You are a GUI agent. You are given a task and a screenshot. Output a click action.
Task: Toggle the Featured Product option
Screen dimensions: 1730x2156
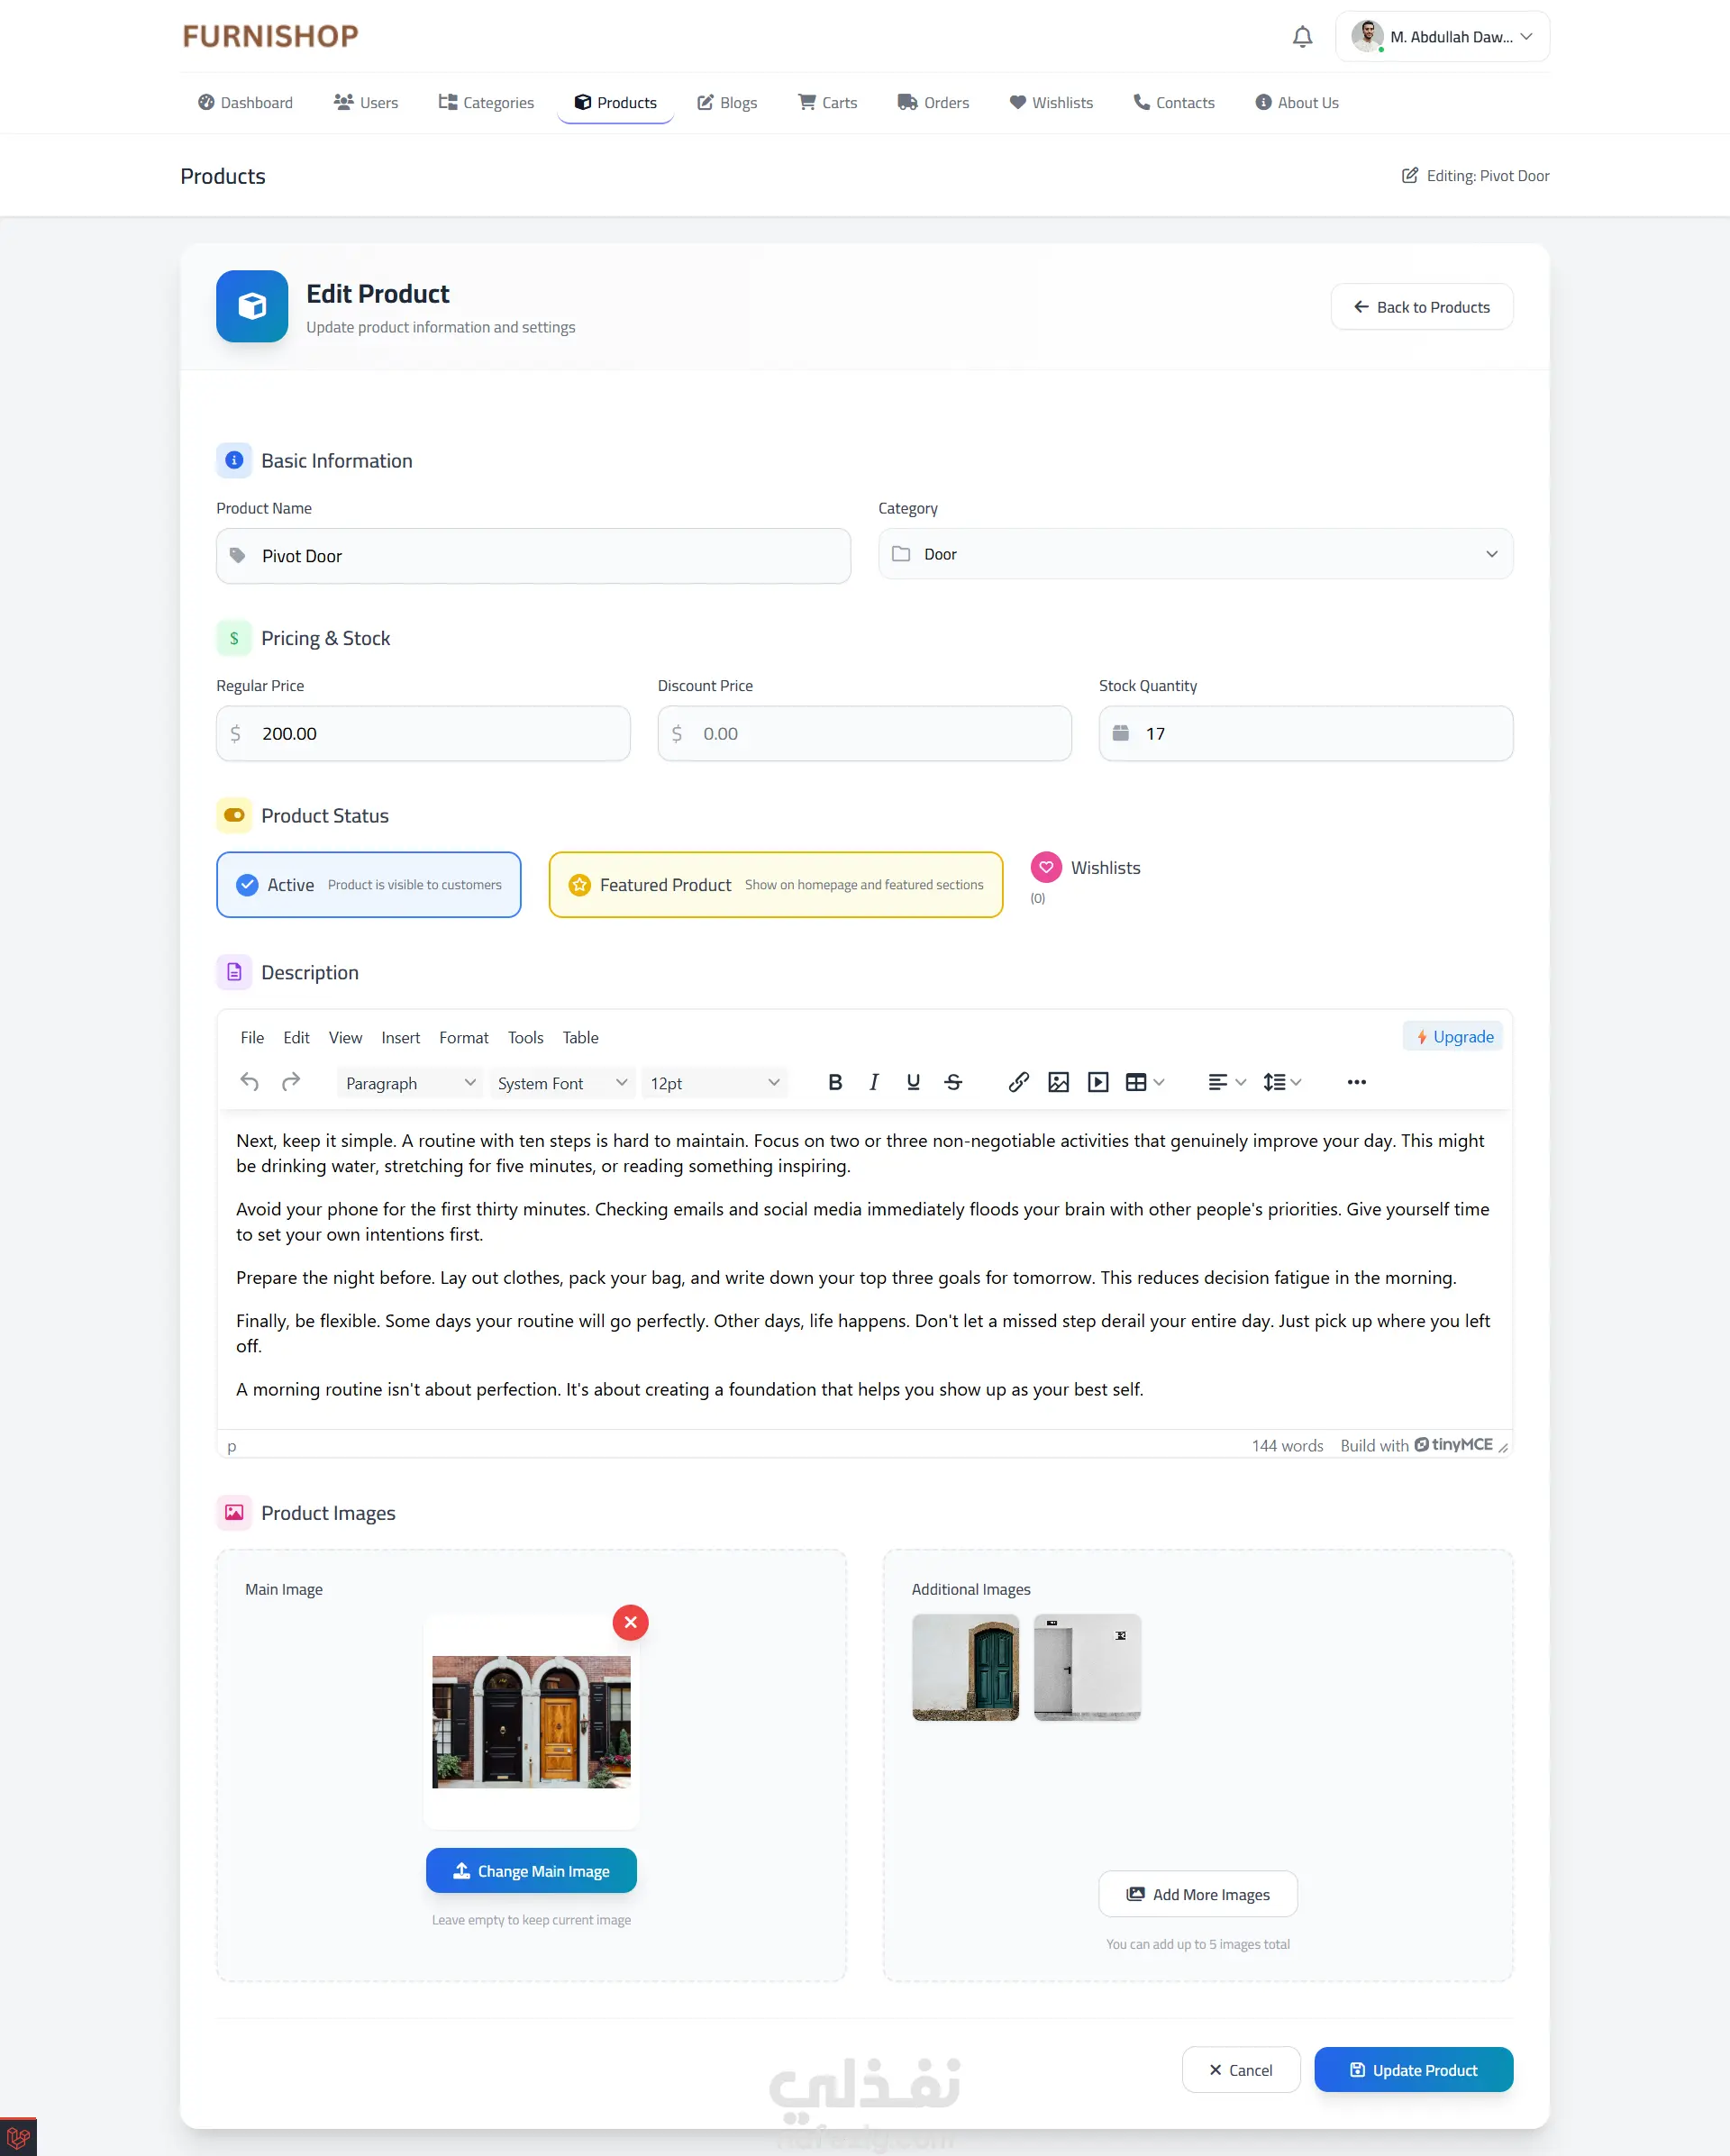coord(775,885)
